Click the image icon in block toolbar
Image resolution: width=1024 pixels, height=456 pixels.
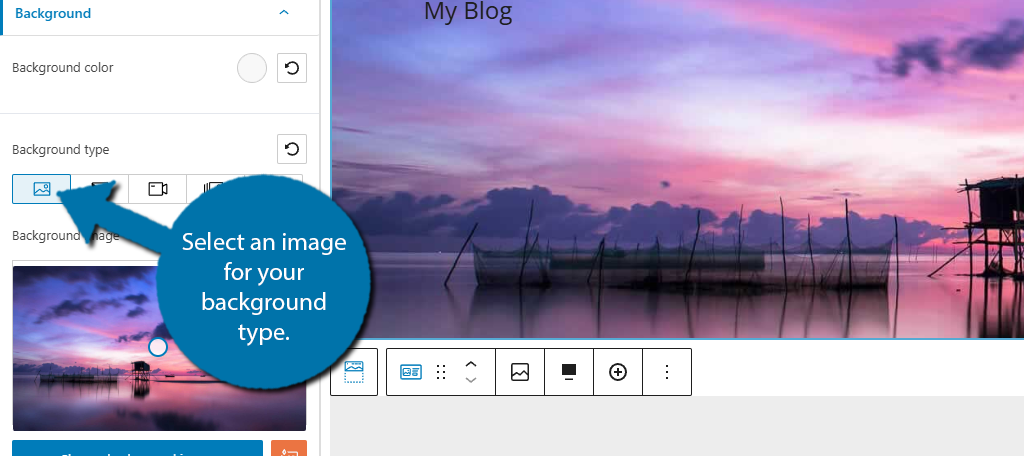pos(520,372)
